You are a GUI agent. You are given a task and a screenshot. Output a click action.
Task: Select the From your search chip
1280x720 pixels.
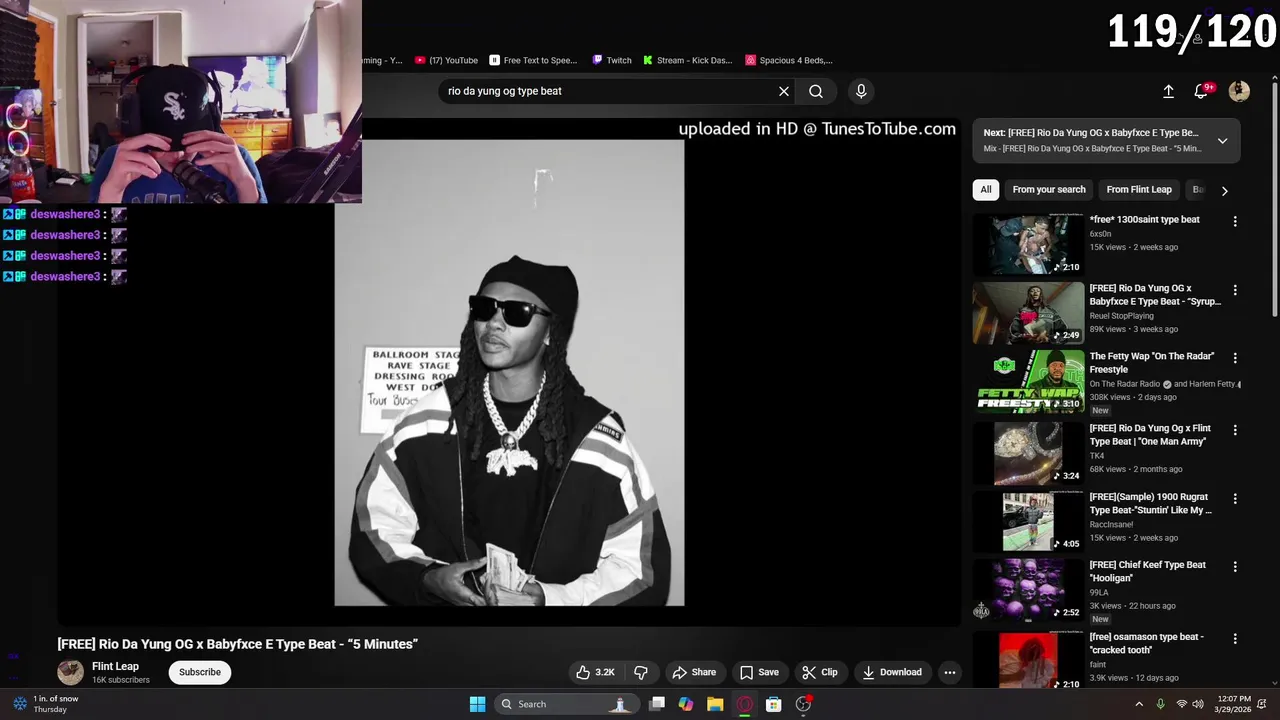coord(1049,189)
